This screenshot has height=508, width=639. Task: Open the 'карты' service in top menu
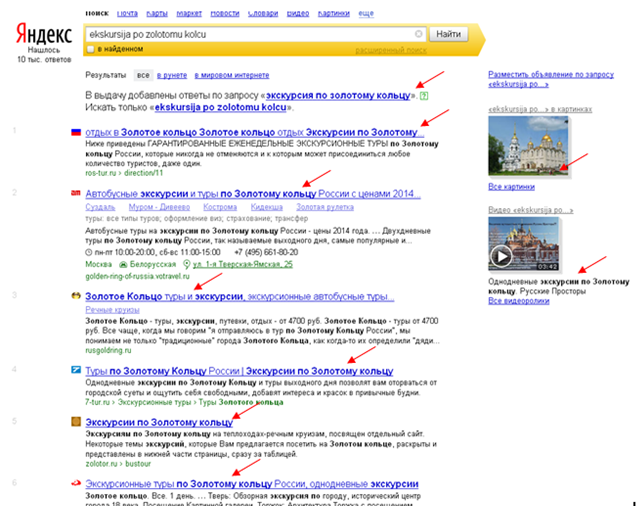(x=157, y=14)
